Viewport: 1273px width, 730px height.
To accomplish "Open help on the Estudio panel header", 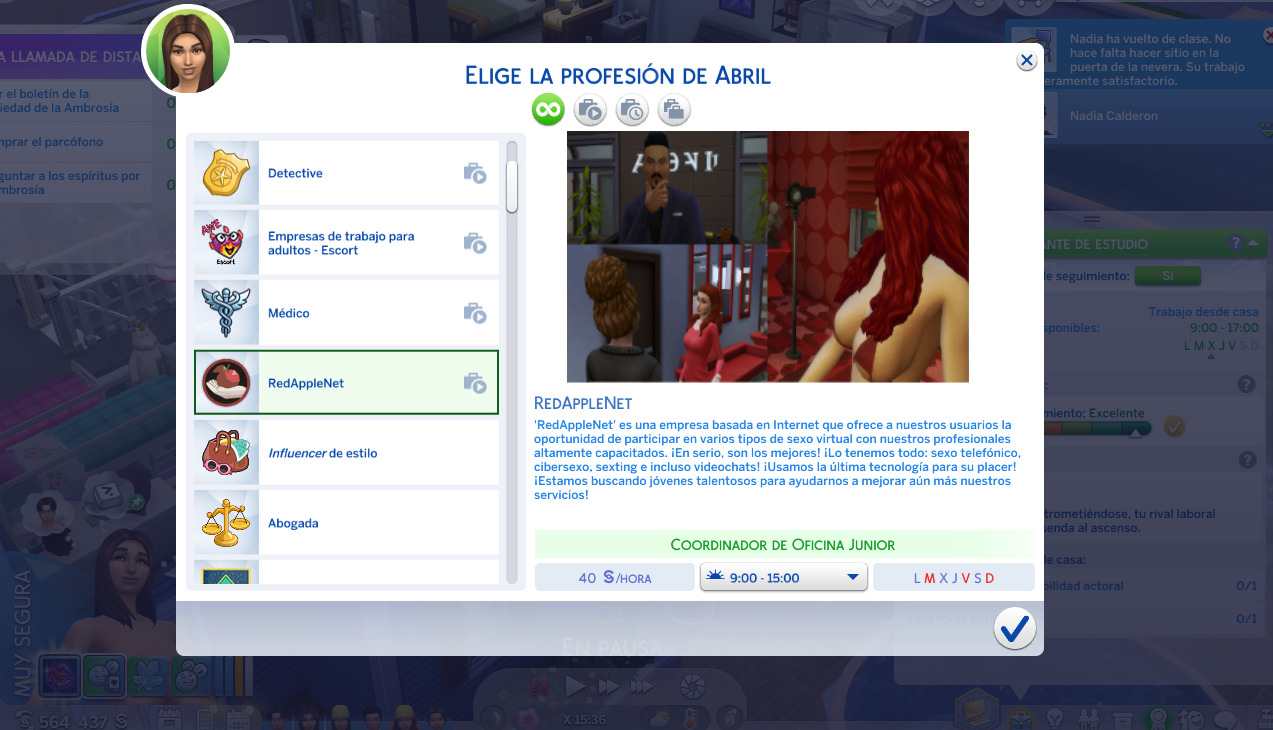I will coord(1236,243).
